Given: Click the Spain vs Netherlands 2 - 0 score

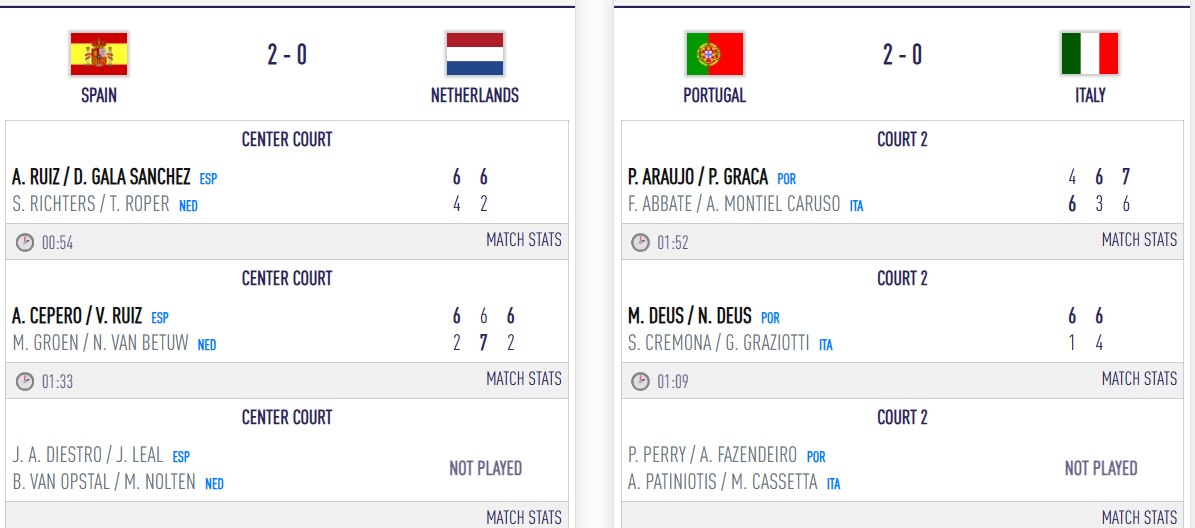Looking at the screenshot, I should pyautogui.click(x=287, y=54).
